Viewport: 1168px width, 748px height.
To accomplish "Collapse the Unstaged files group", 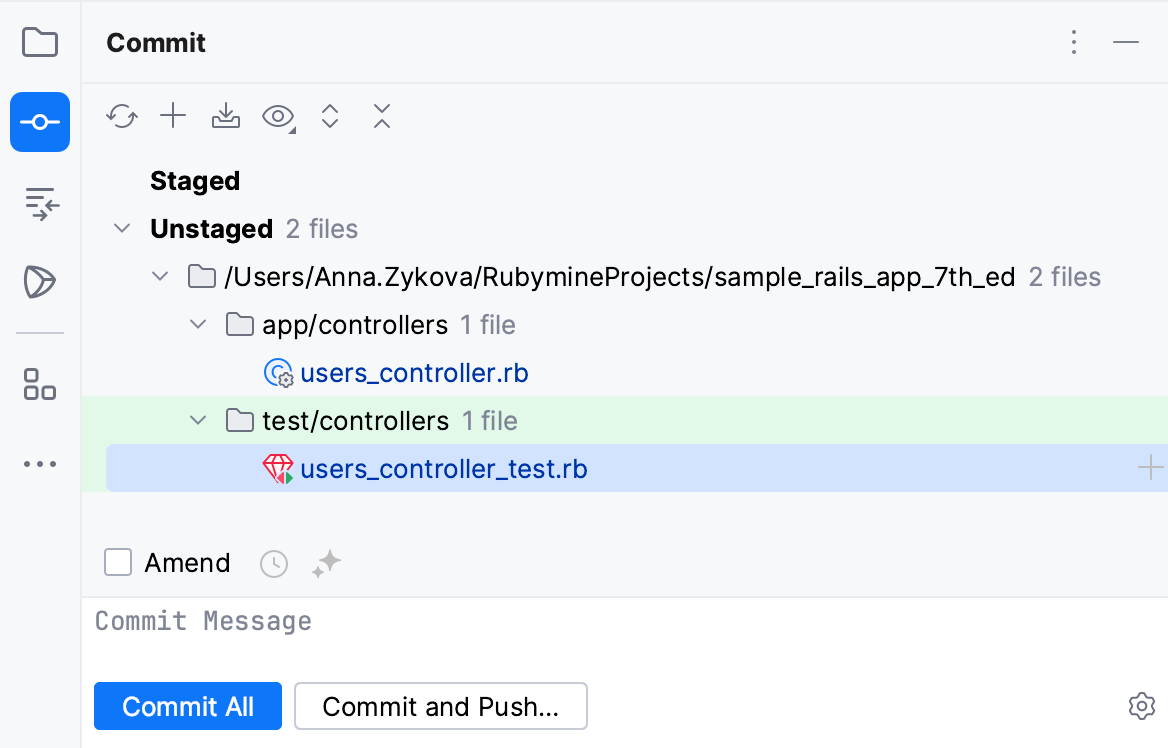I will point(122,229).
